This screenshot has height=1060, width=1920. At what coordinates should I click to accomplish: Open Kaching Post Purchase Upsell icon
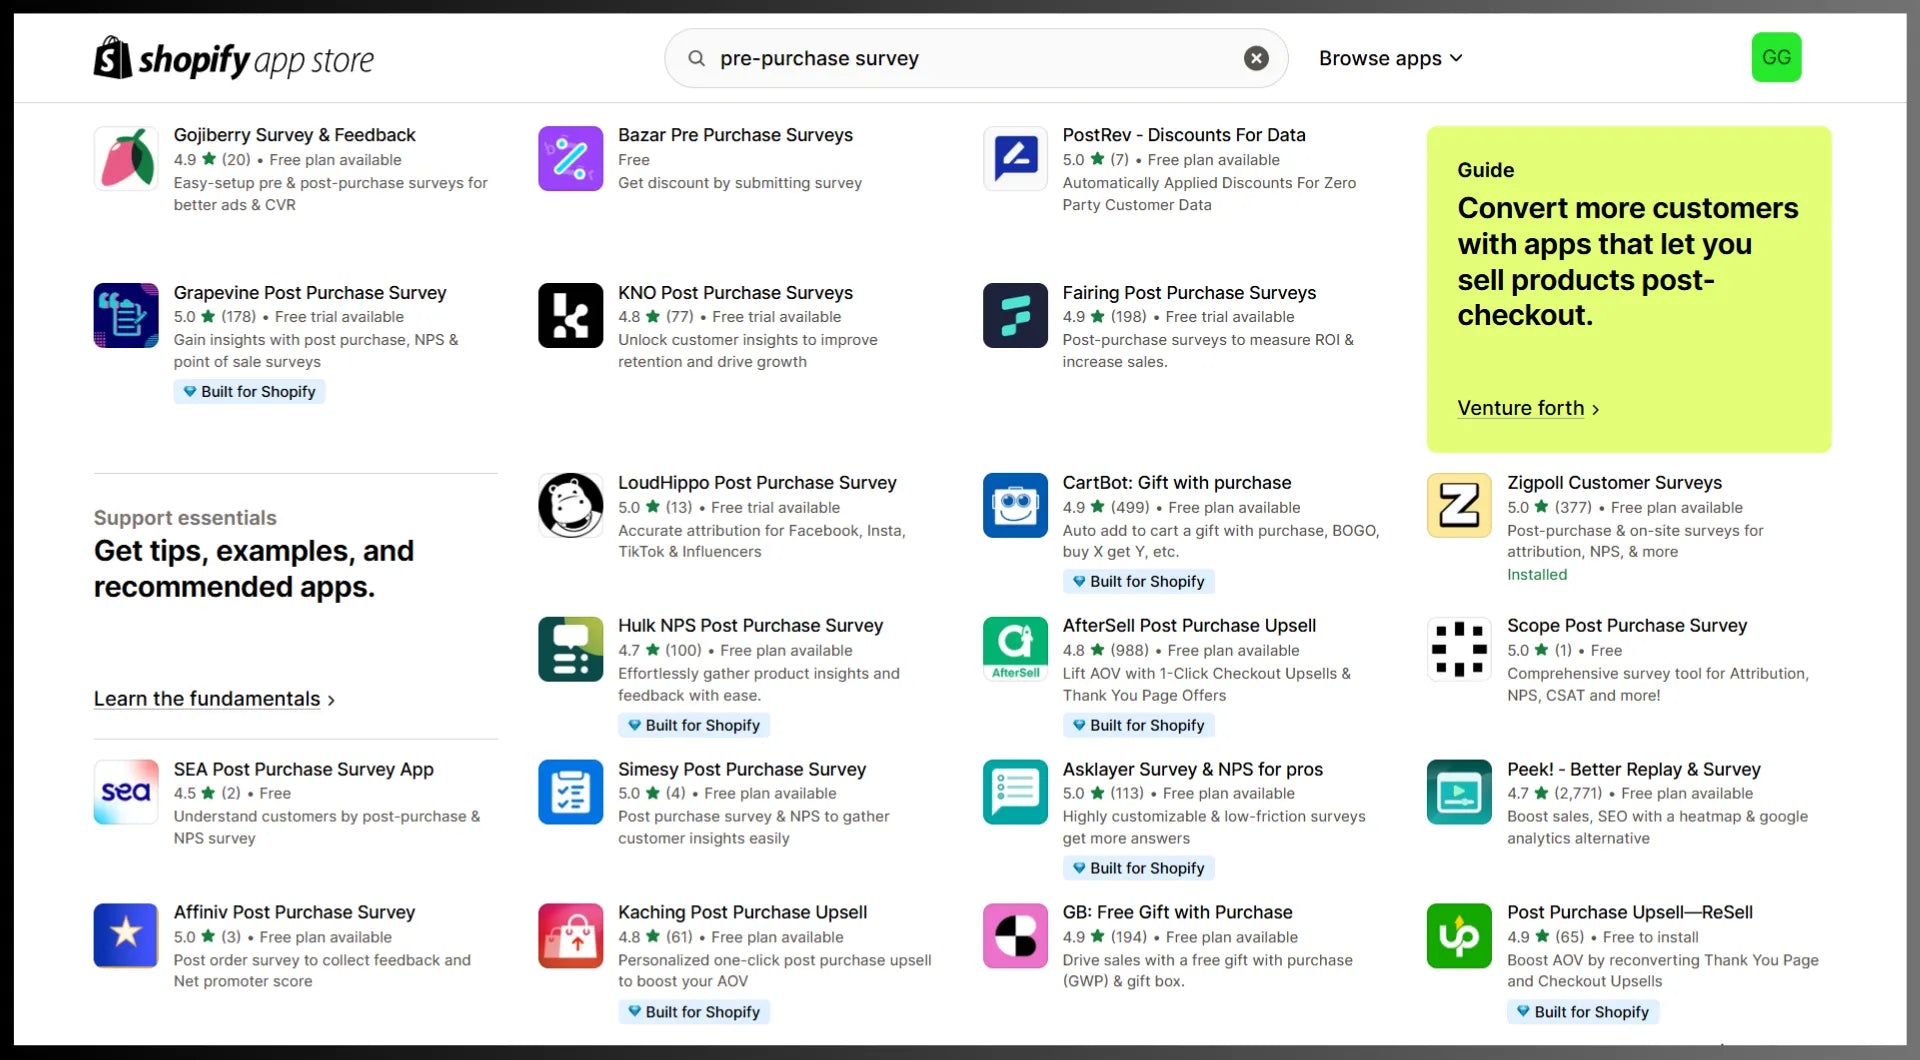[570, 936]
